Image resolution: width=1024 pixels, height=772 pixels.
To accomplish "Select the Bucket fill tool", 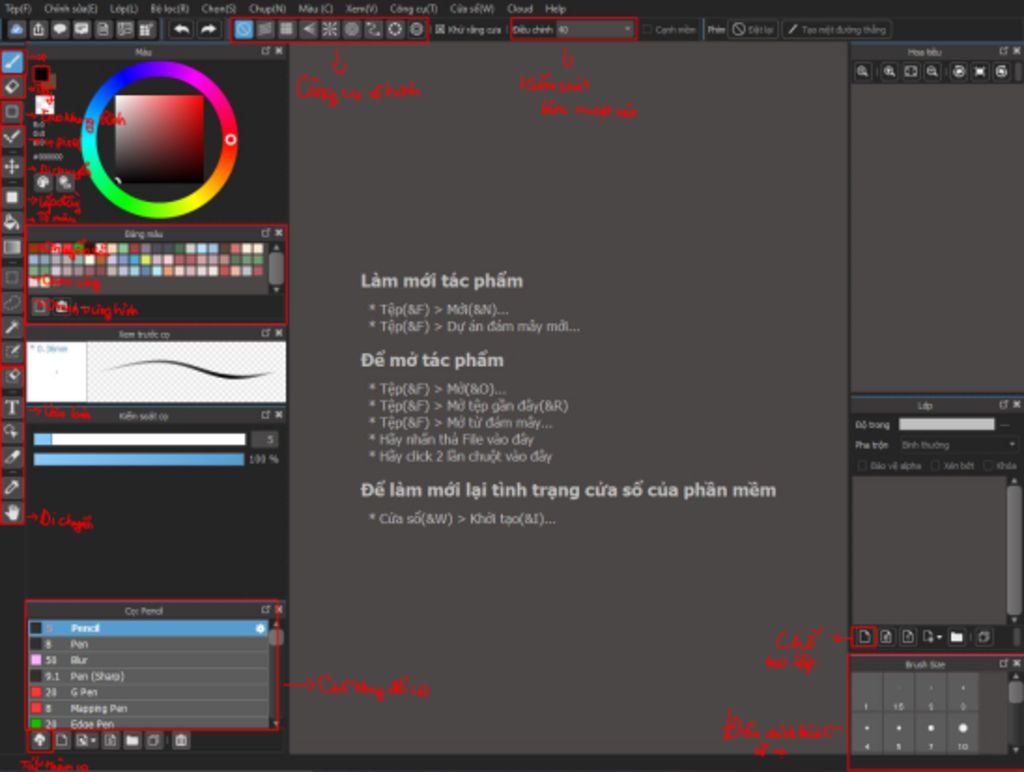I will click(x=12, y=222).
